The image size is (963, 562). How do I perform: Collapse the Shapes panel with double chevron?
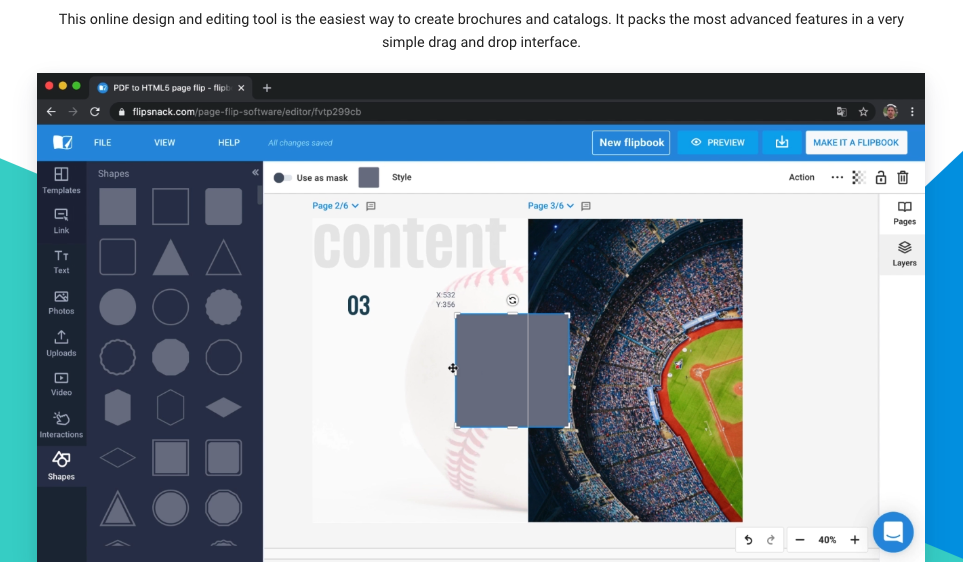click(x=255, y=173)
